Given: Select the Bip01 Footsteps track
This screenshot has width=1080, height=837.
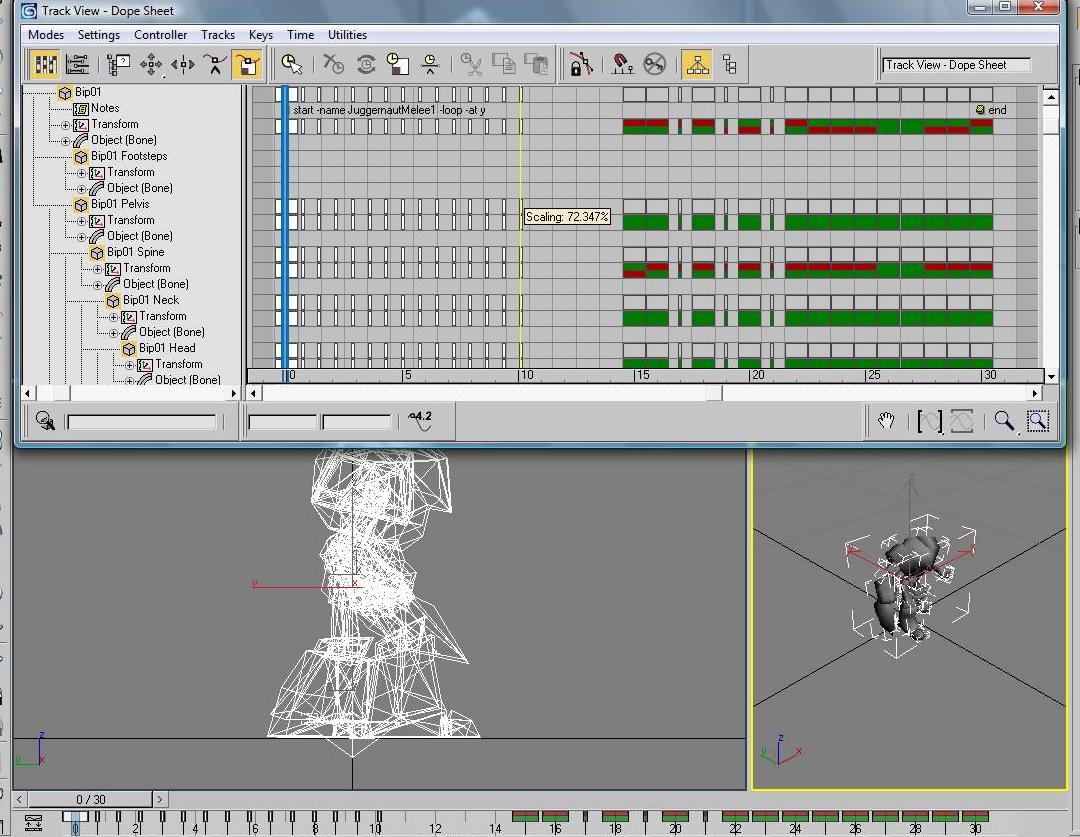Looking at the screenshot, I should 129,156.
